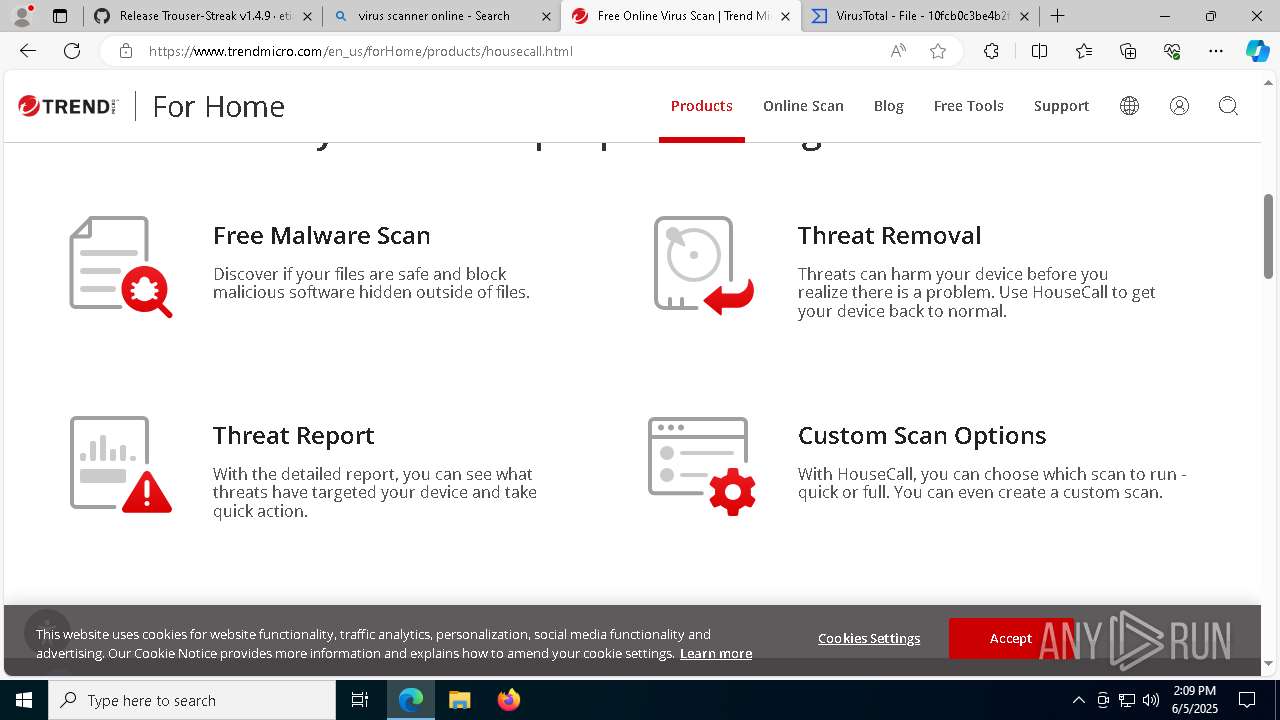Screen dimensions: 1280x720
Task: Close the GitHub Release tab
Action: [307, 16]
